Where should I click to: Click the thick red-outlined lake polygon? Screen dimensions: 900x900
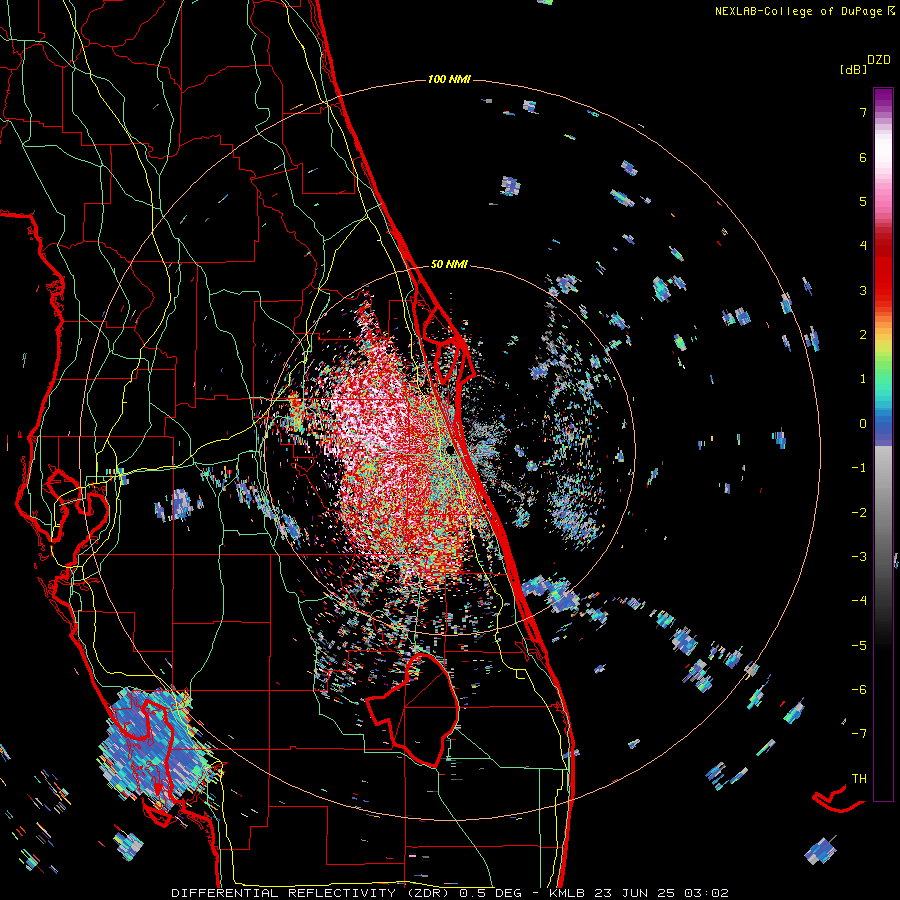(x=413, y=709)
